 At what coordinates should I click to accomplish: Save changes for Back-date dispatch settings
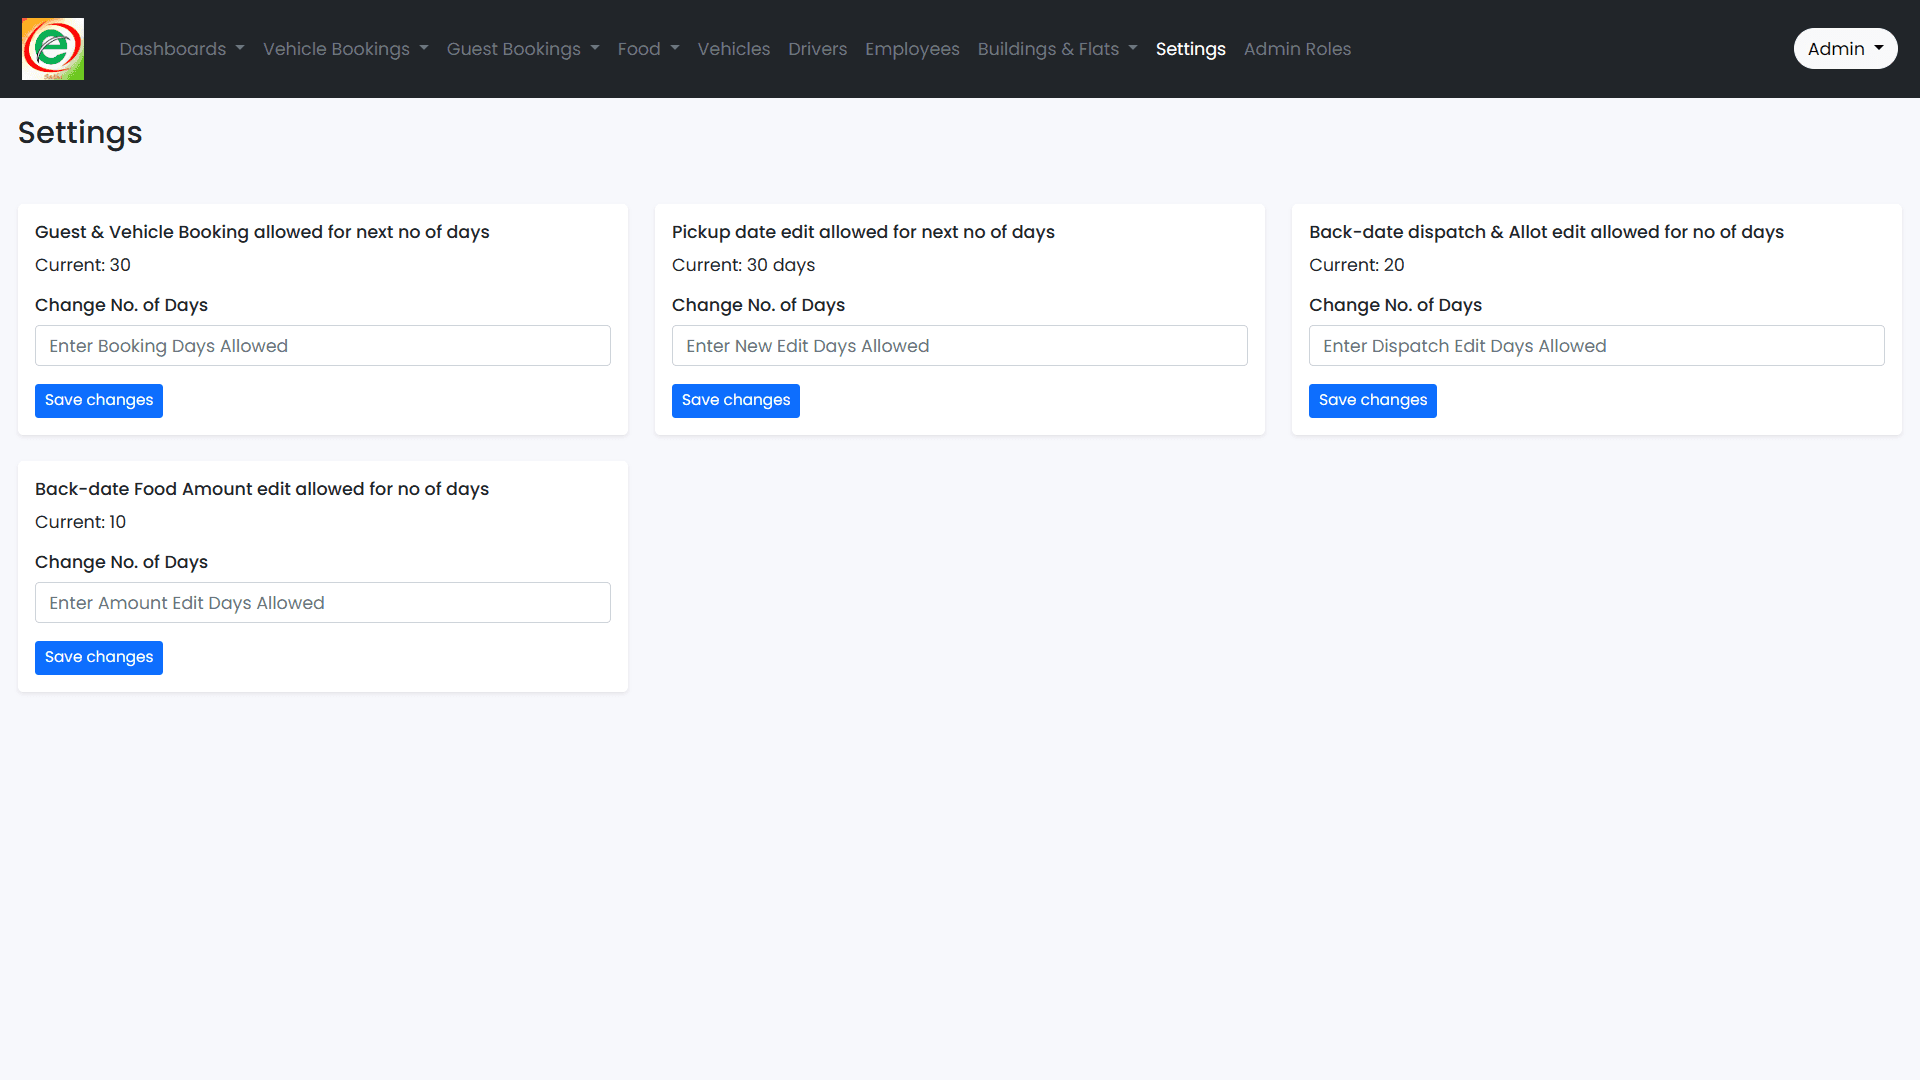(1372, 400)
